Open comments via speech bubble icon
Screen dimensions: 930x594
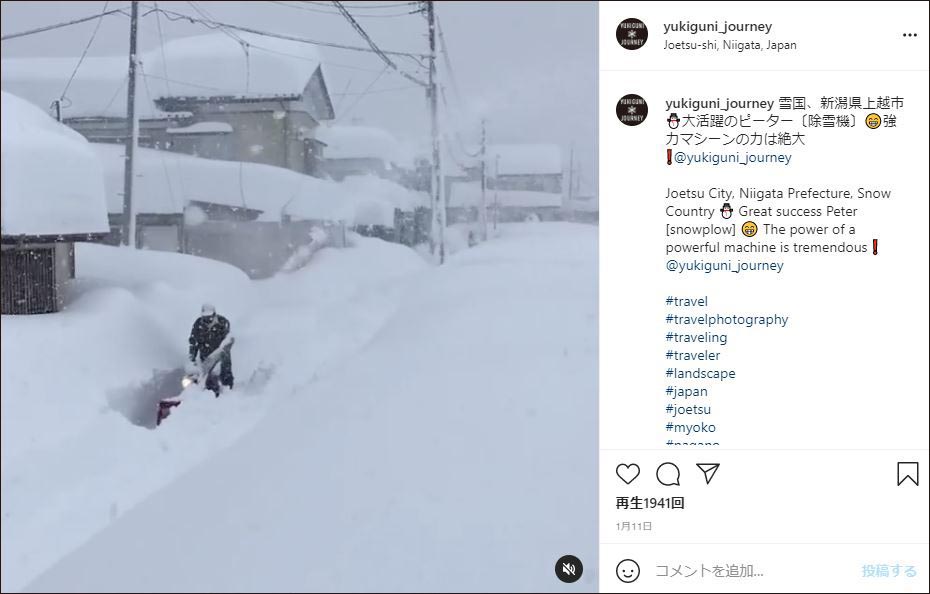(668, 474)
